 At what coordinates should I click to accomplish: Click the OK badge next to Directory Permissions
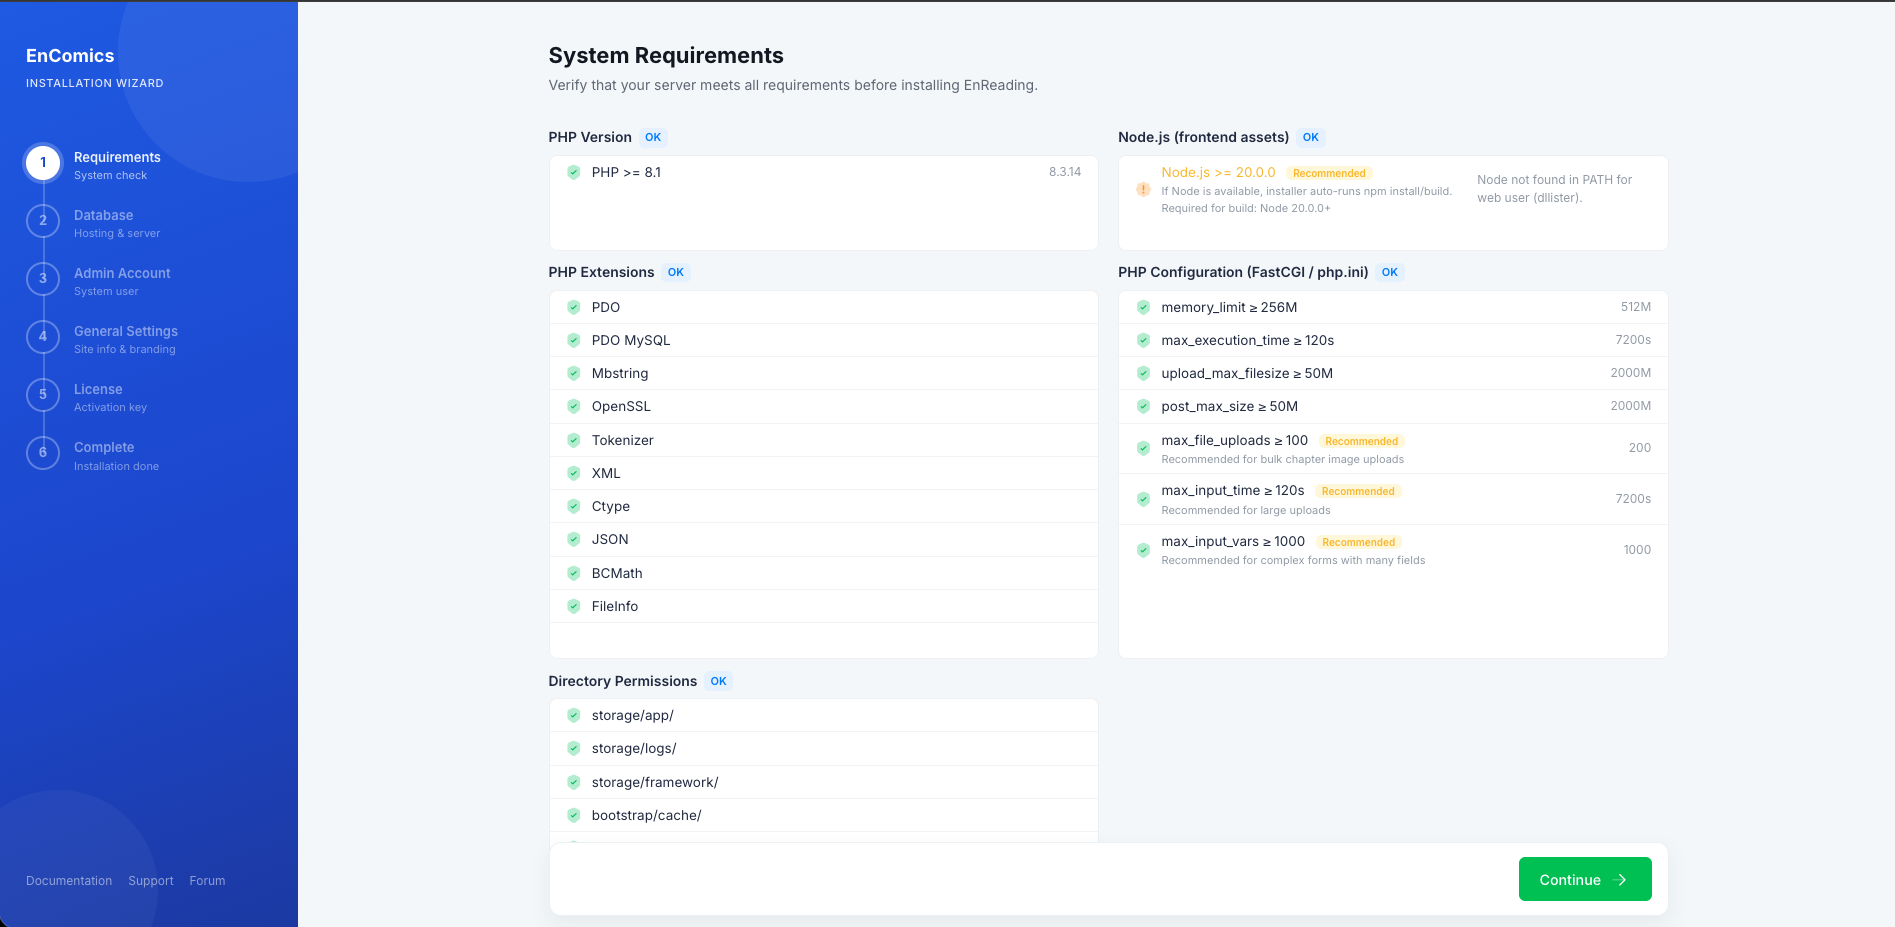(x=718, y=681)
